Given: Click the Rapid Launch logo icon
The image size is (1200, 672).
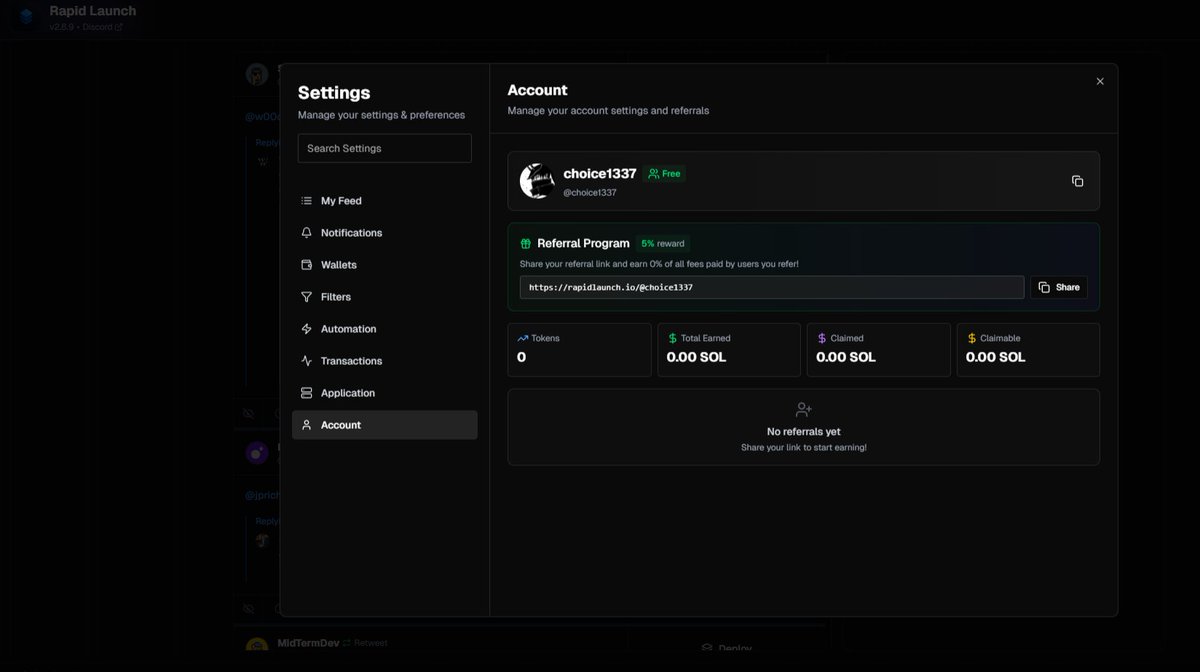Looking at the screenshot, I should click(x=27, y=16).
